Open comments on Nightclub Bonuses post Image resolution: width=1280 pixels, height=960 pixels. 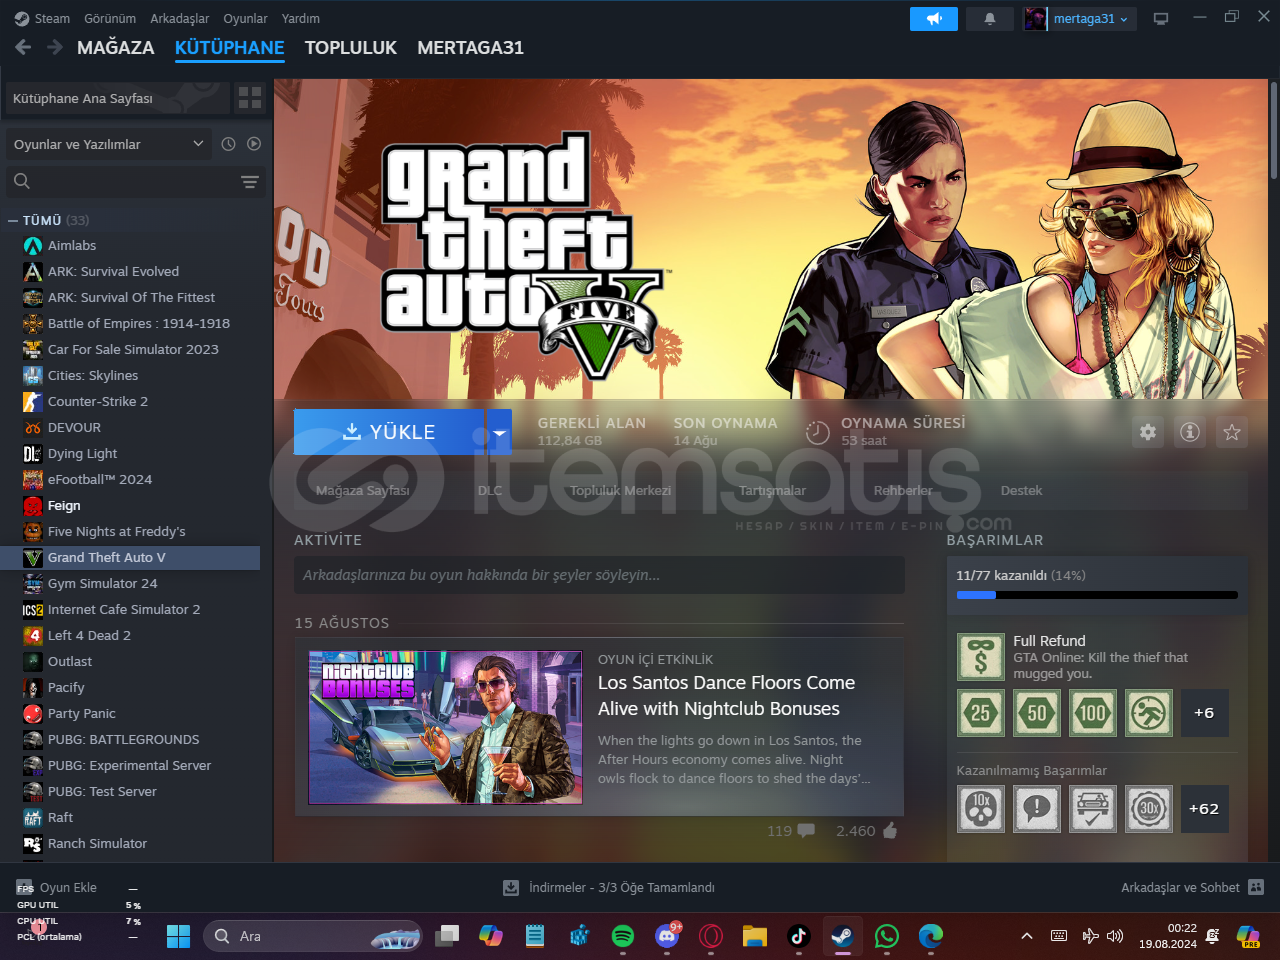[x=806, y=830]
